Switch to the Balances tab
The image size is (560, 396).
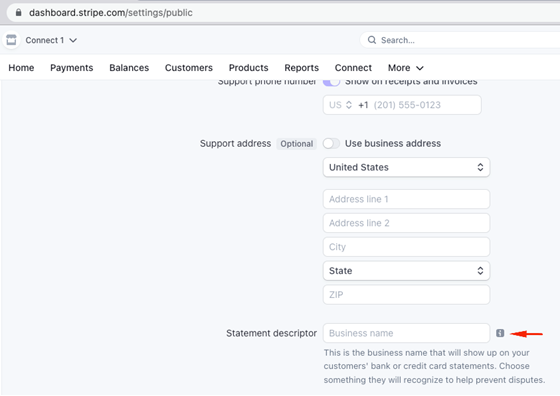click(129, 68)
